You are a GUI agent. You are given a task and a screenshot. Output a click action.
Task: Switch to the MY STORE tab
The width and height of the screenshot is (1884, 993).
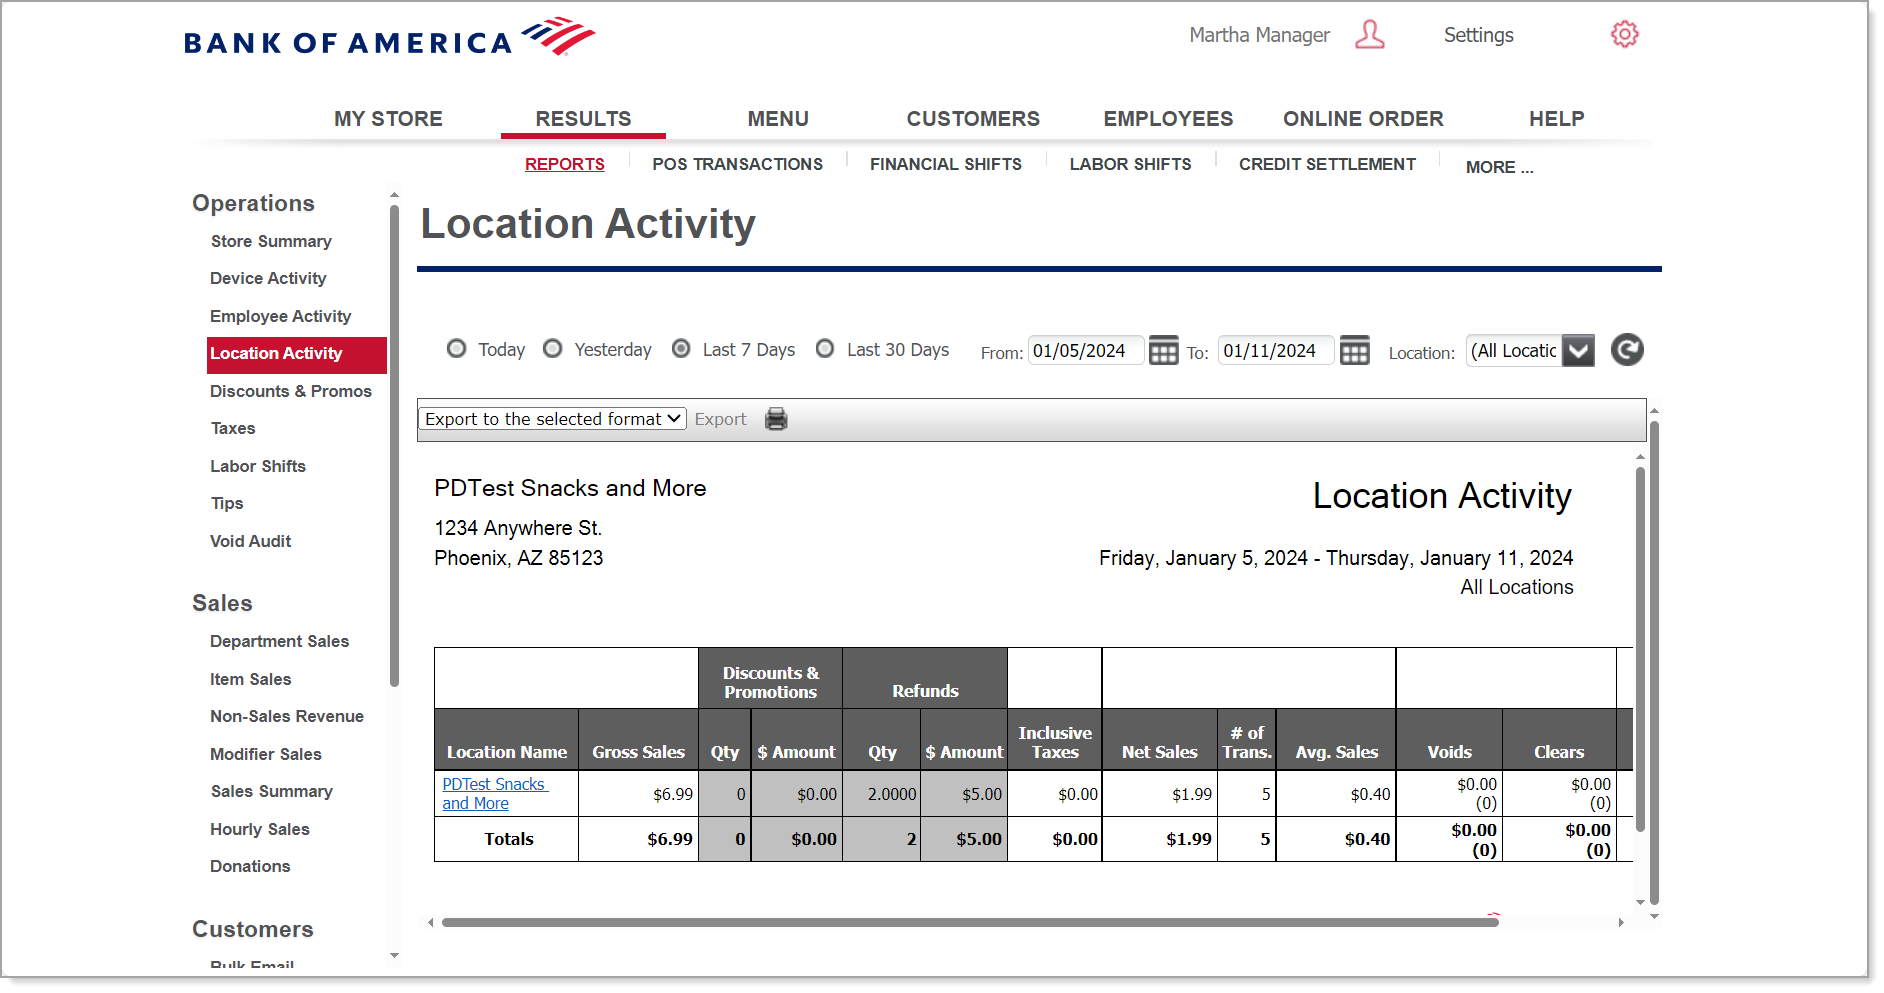click(388, 119)
